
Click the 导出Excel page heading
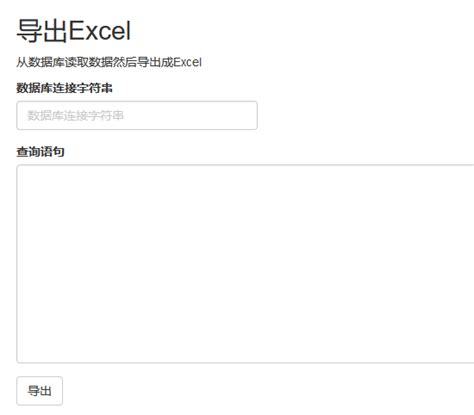click(74, 31)
